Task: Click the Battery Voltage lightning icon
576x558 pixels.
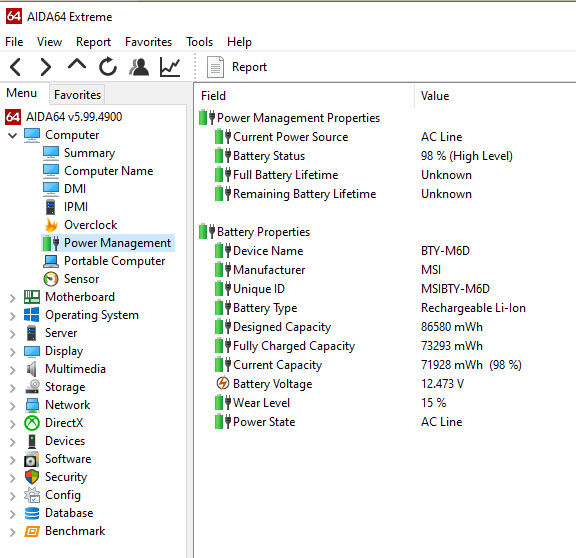Action: (x=223, y=383)
